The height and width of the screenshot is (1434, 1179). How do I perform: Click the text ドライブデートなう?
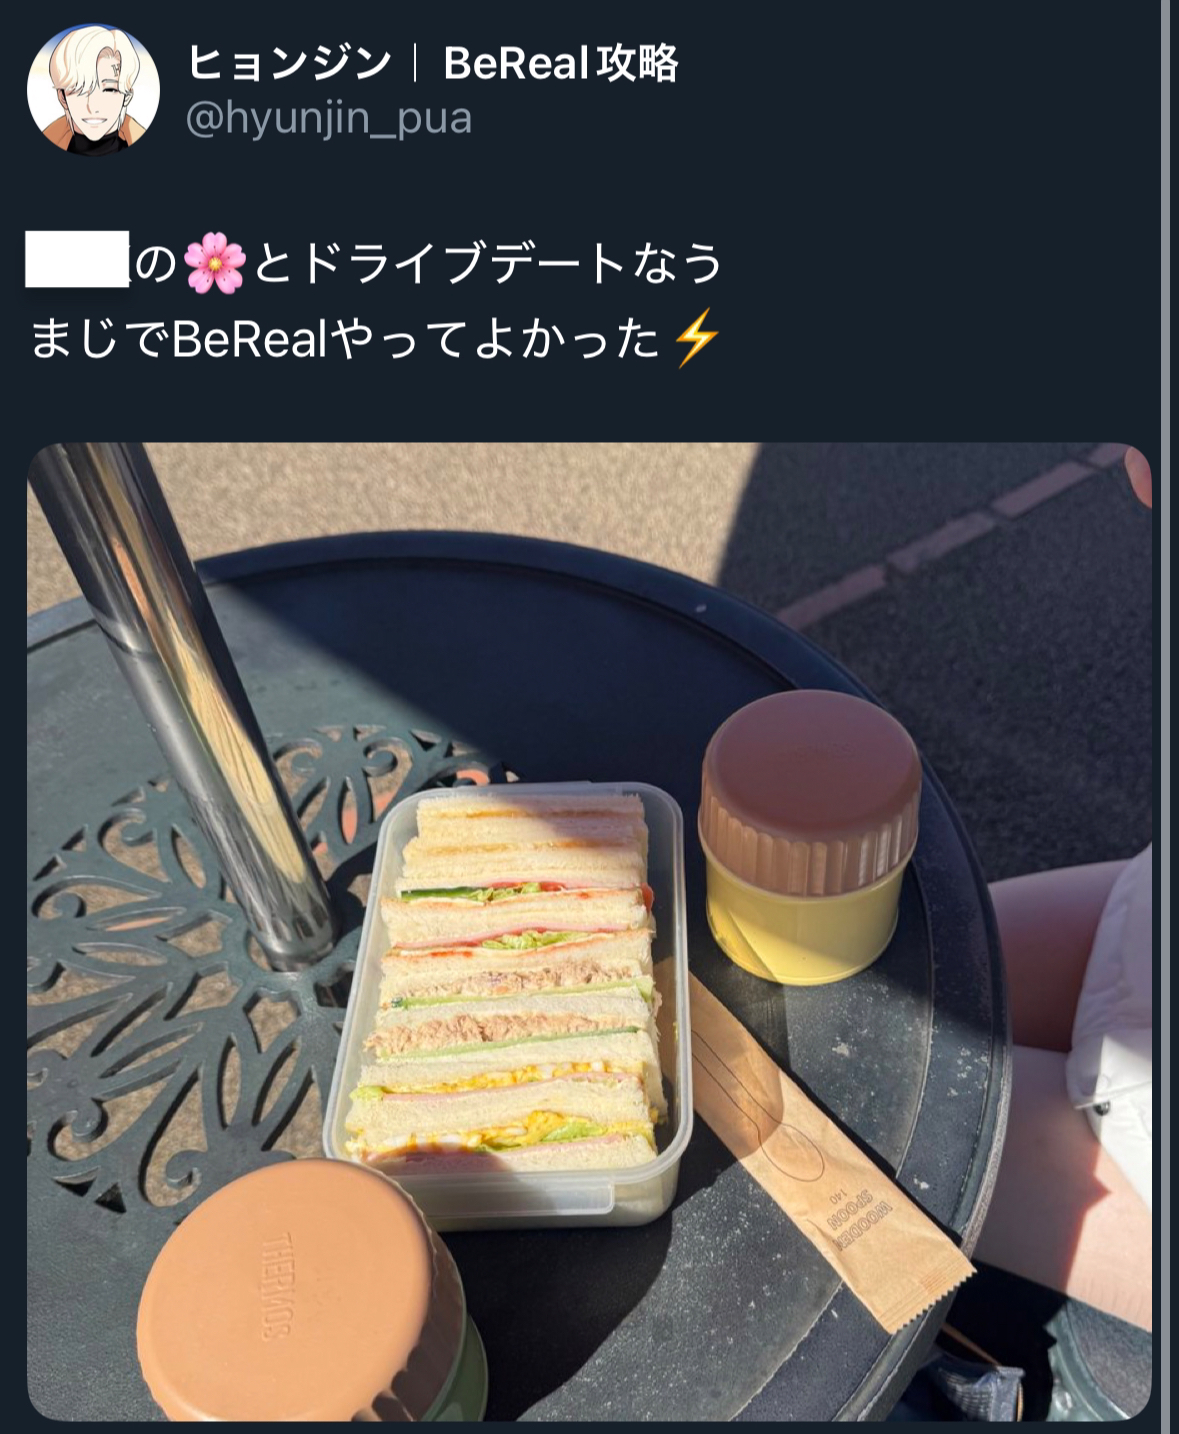pos(510,264)
